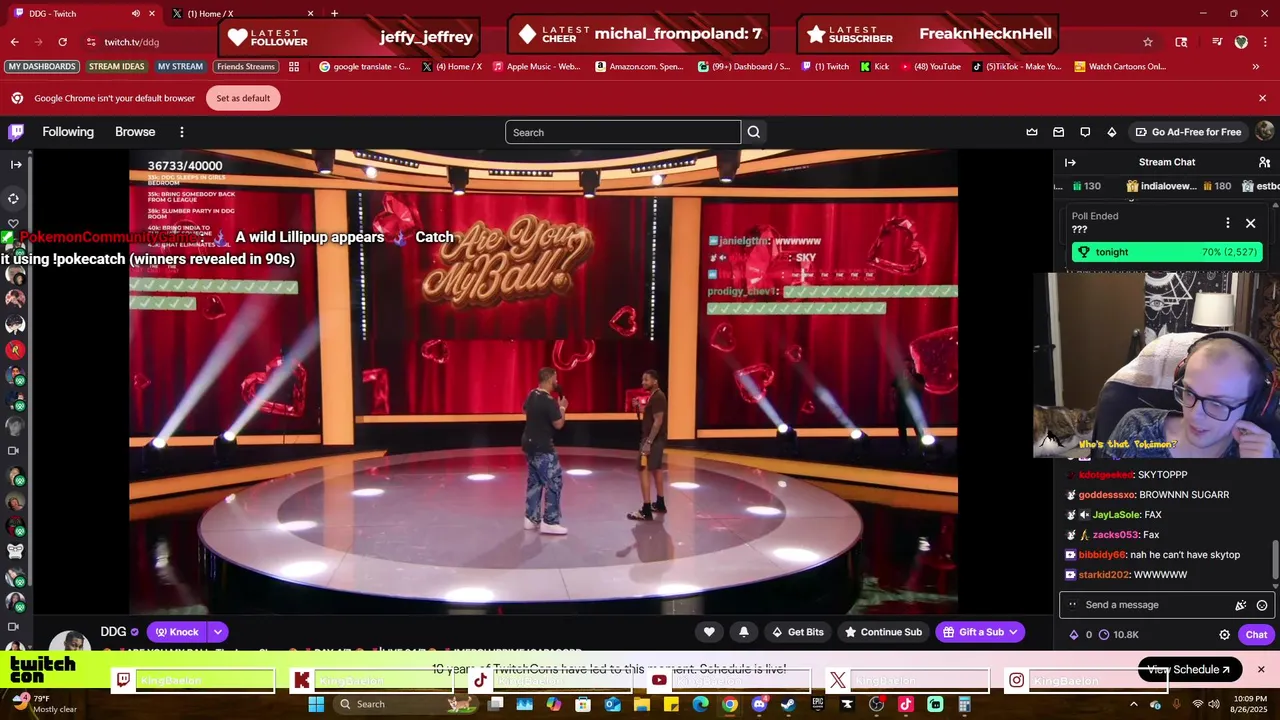Expand the left sidebar arrow
This screenshot has width=1280, height=720.
(x=15, y=164)
